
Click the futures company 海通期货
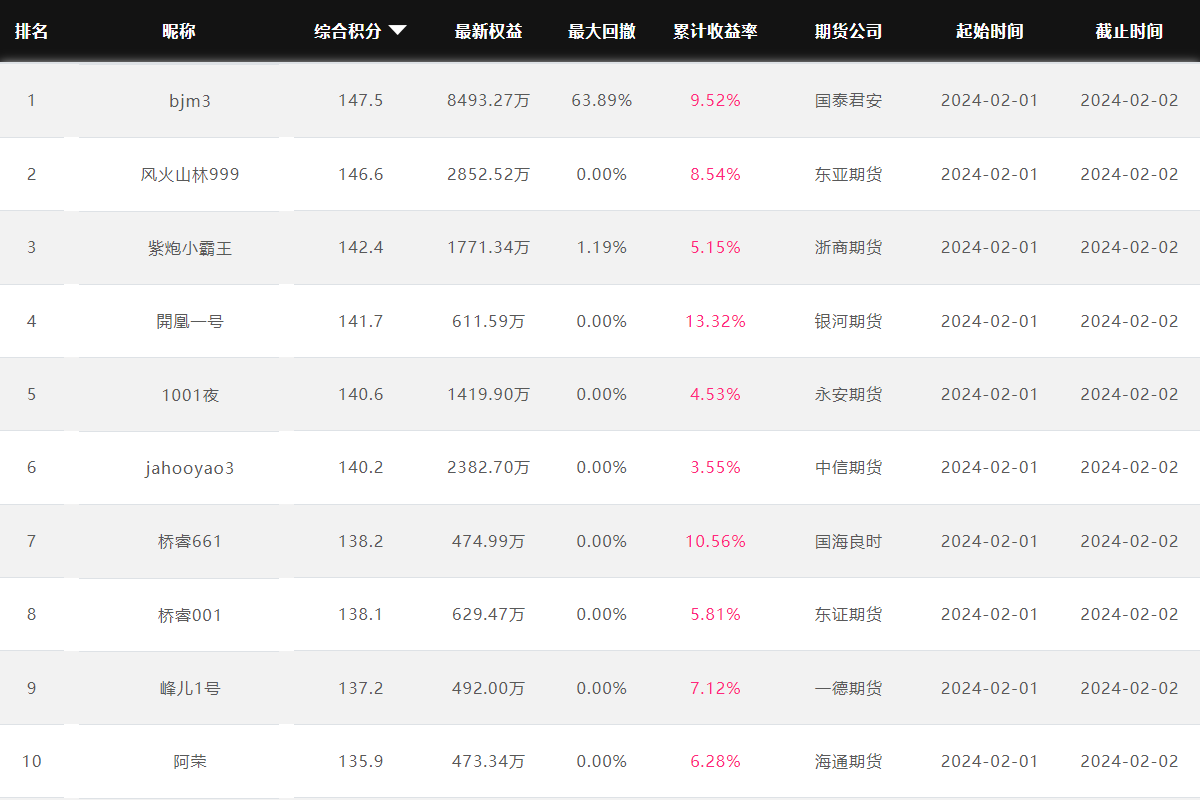point(849,761)
